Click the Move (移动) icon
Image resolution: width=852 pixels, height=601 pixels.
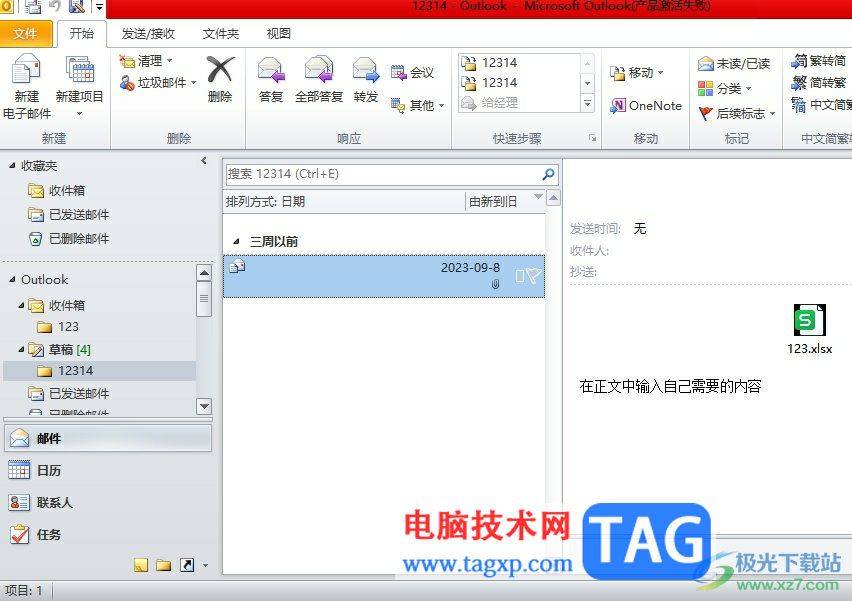(x=618, y=73)
